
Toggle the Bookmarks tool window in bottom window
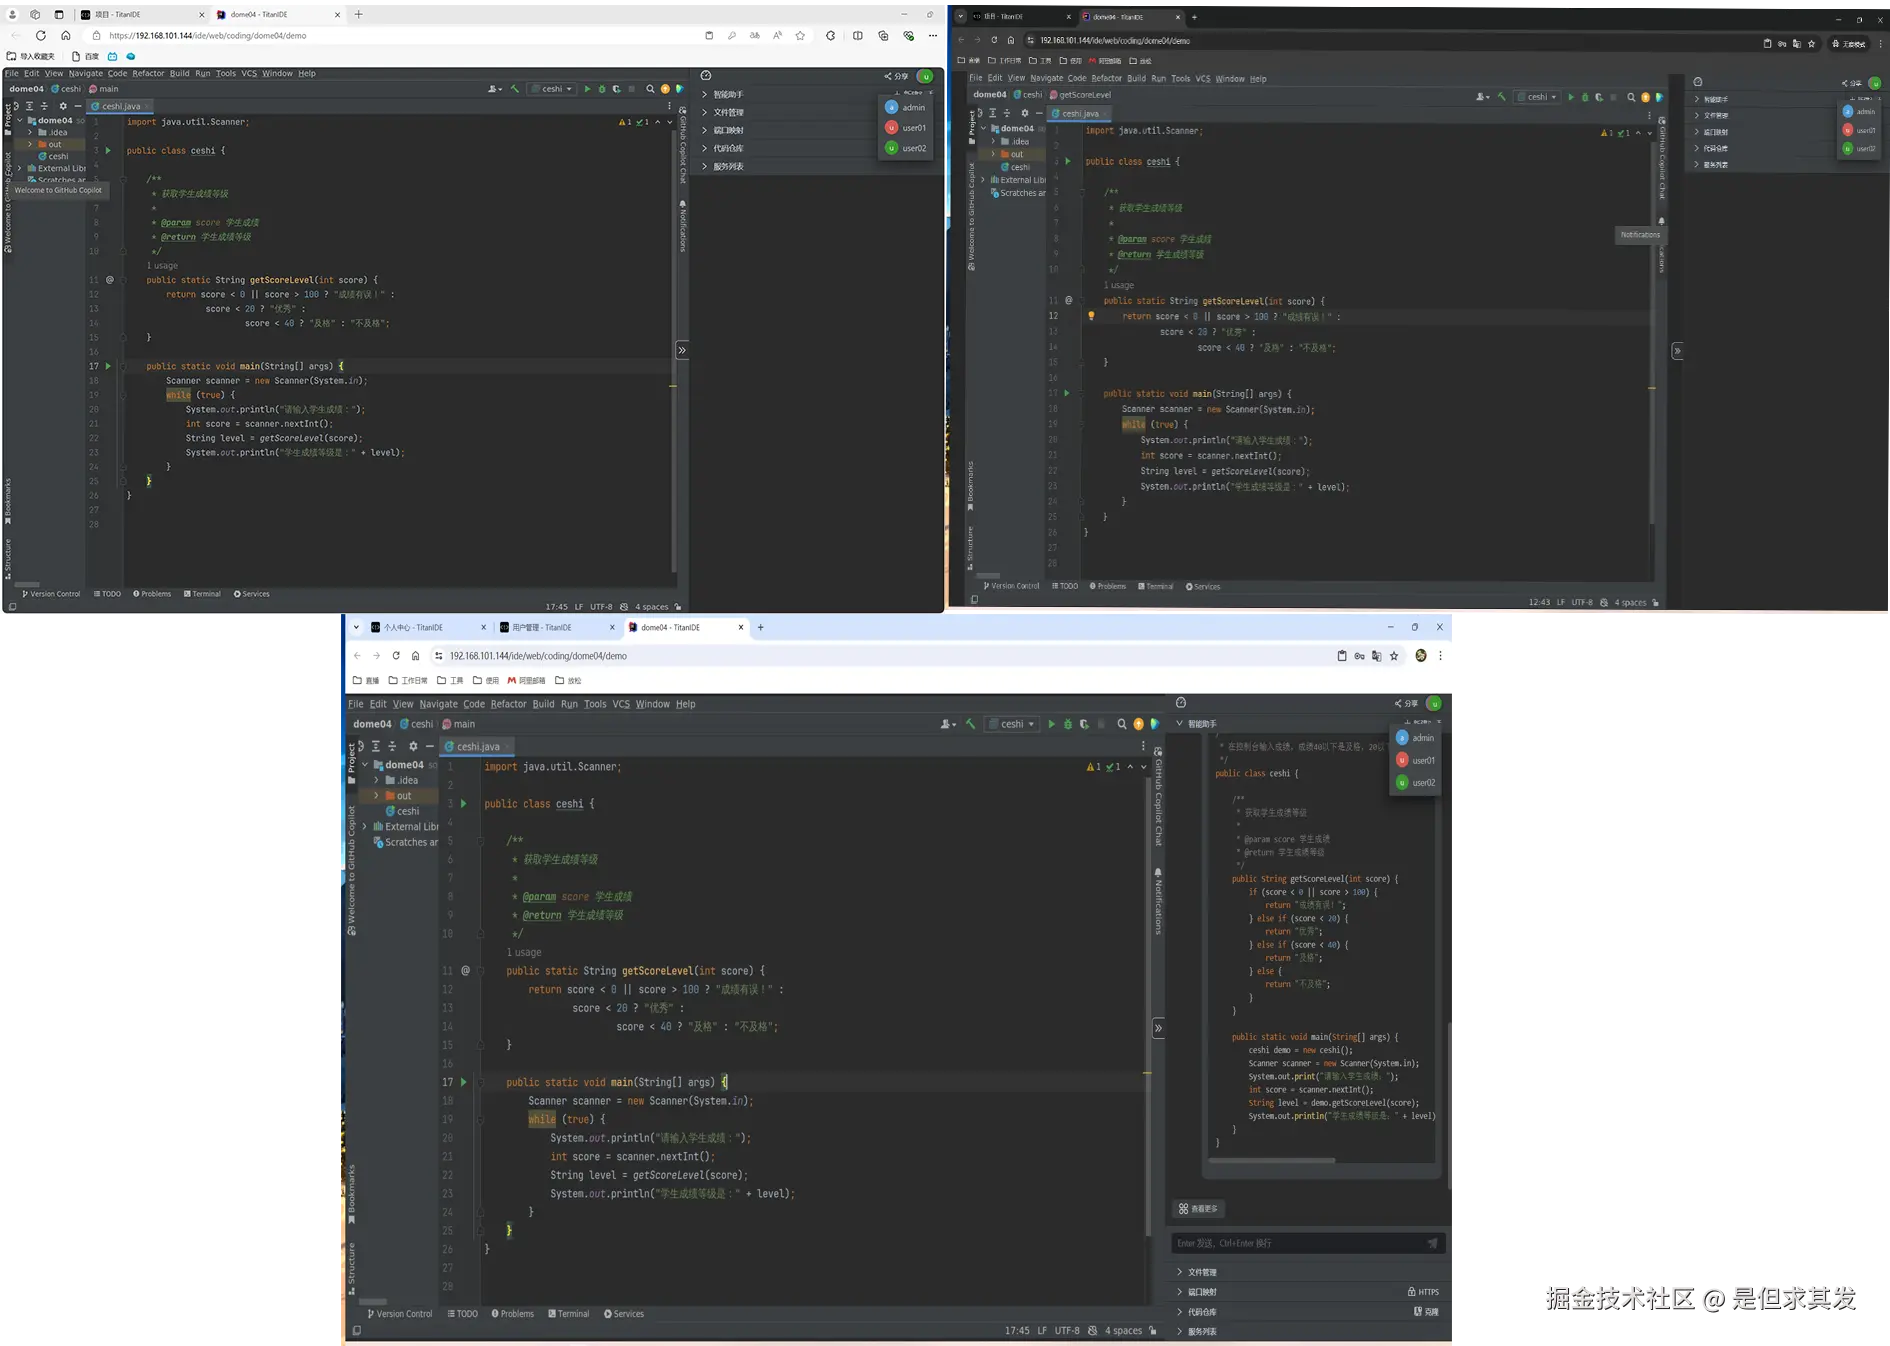tap(351, 1195)
